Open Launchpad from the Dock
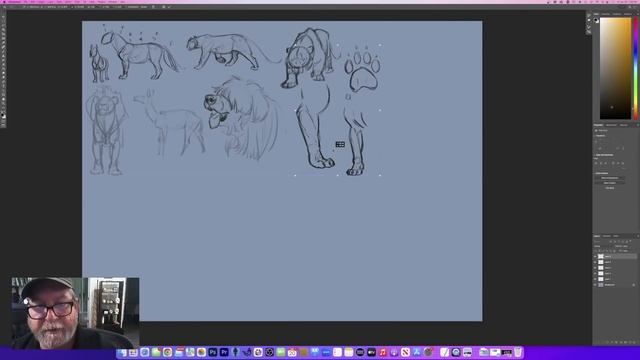Viewport: 640px width, 360px height. [x=133, y=352]
